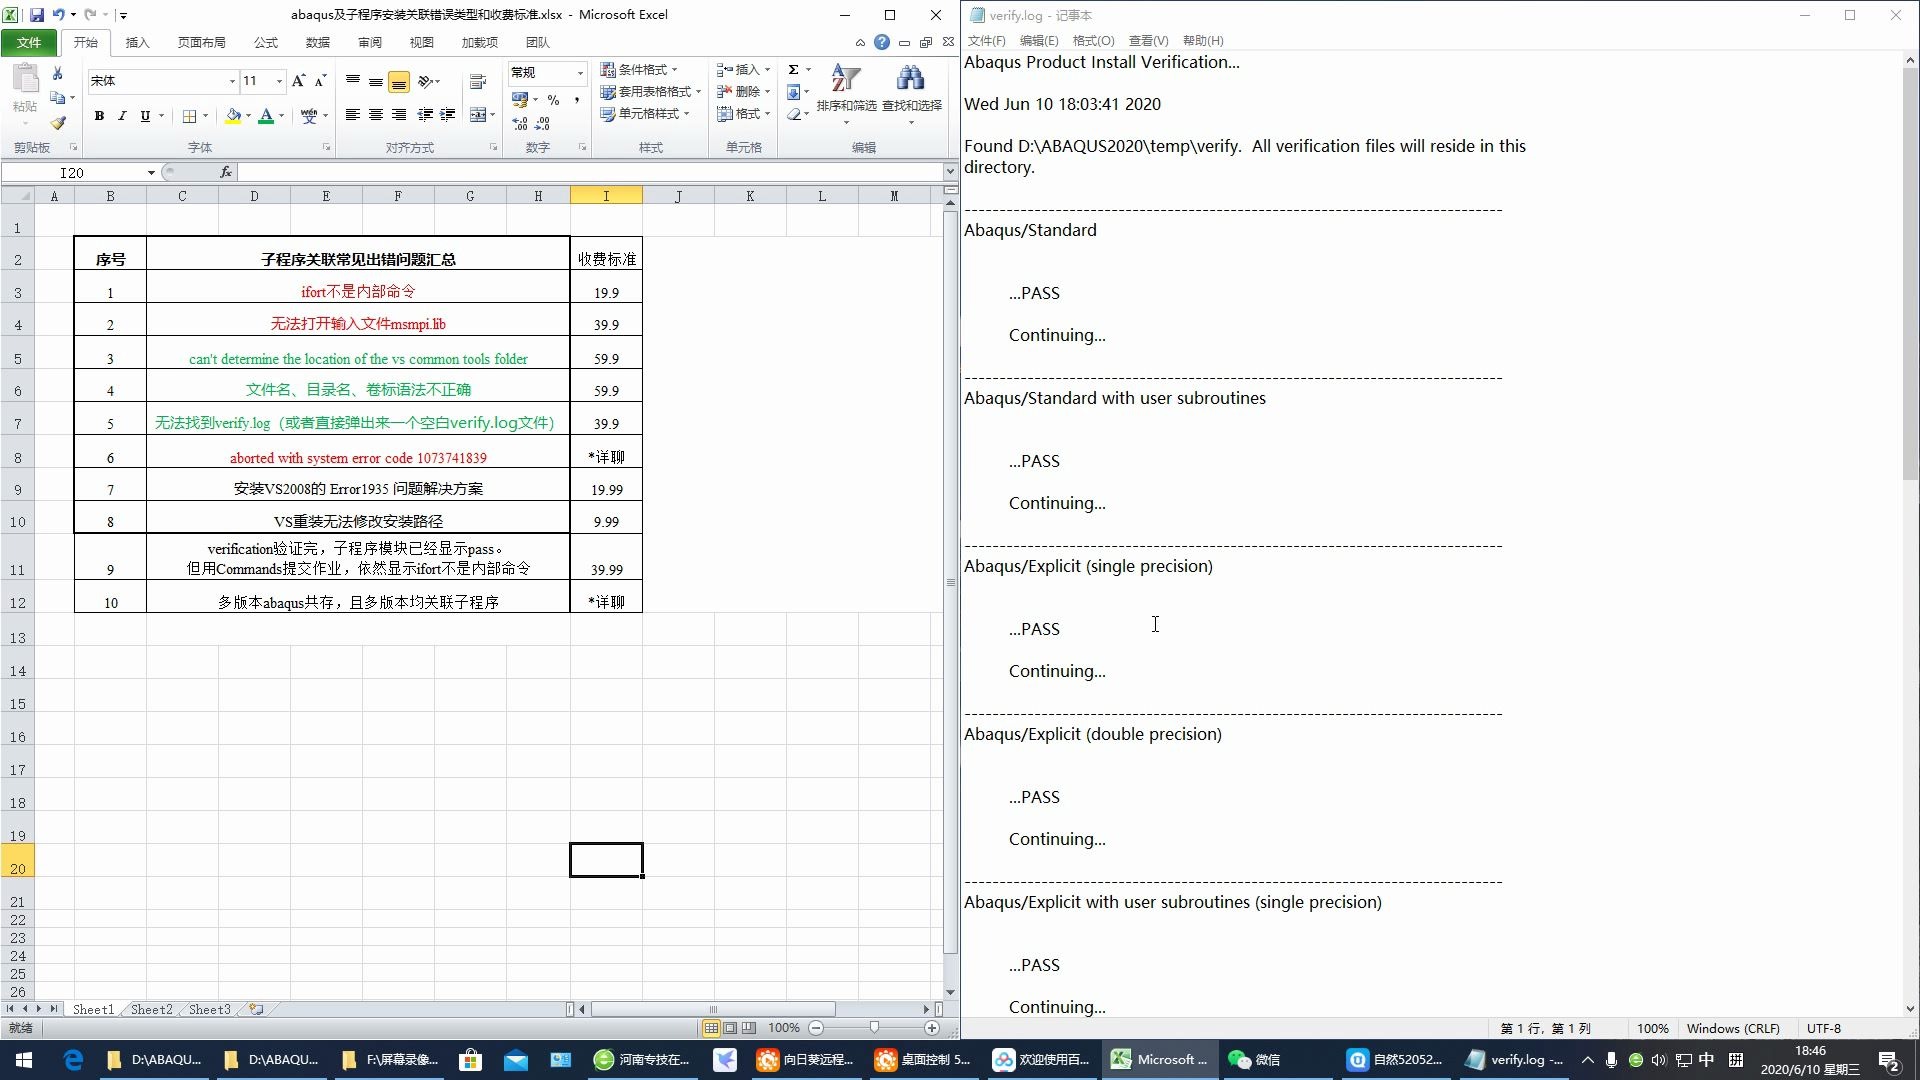
Task: Toggle center text alignment button
Action: [375, 115]
